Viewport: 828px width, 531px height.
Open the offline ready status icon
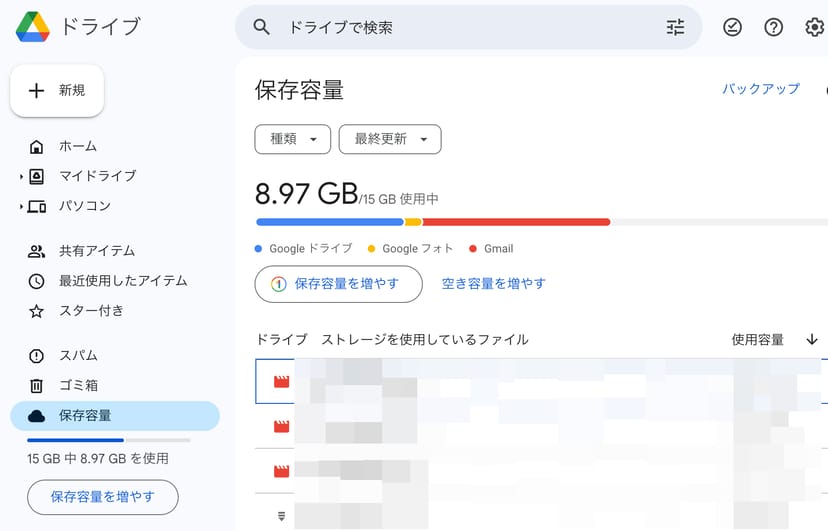[733, 27]
